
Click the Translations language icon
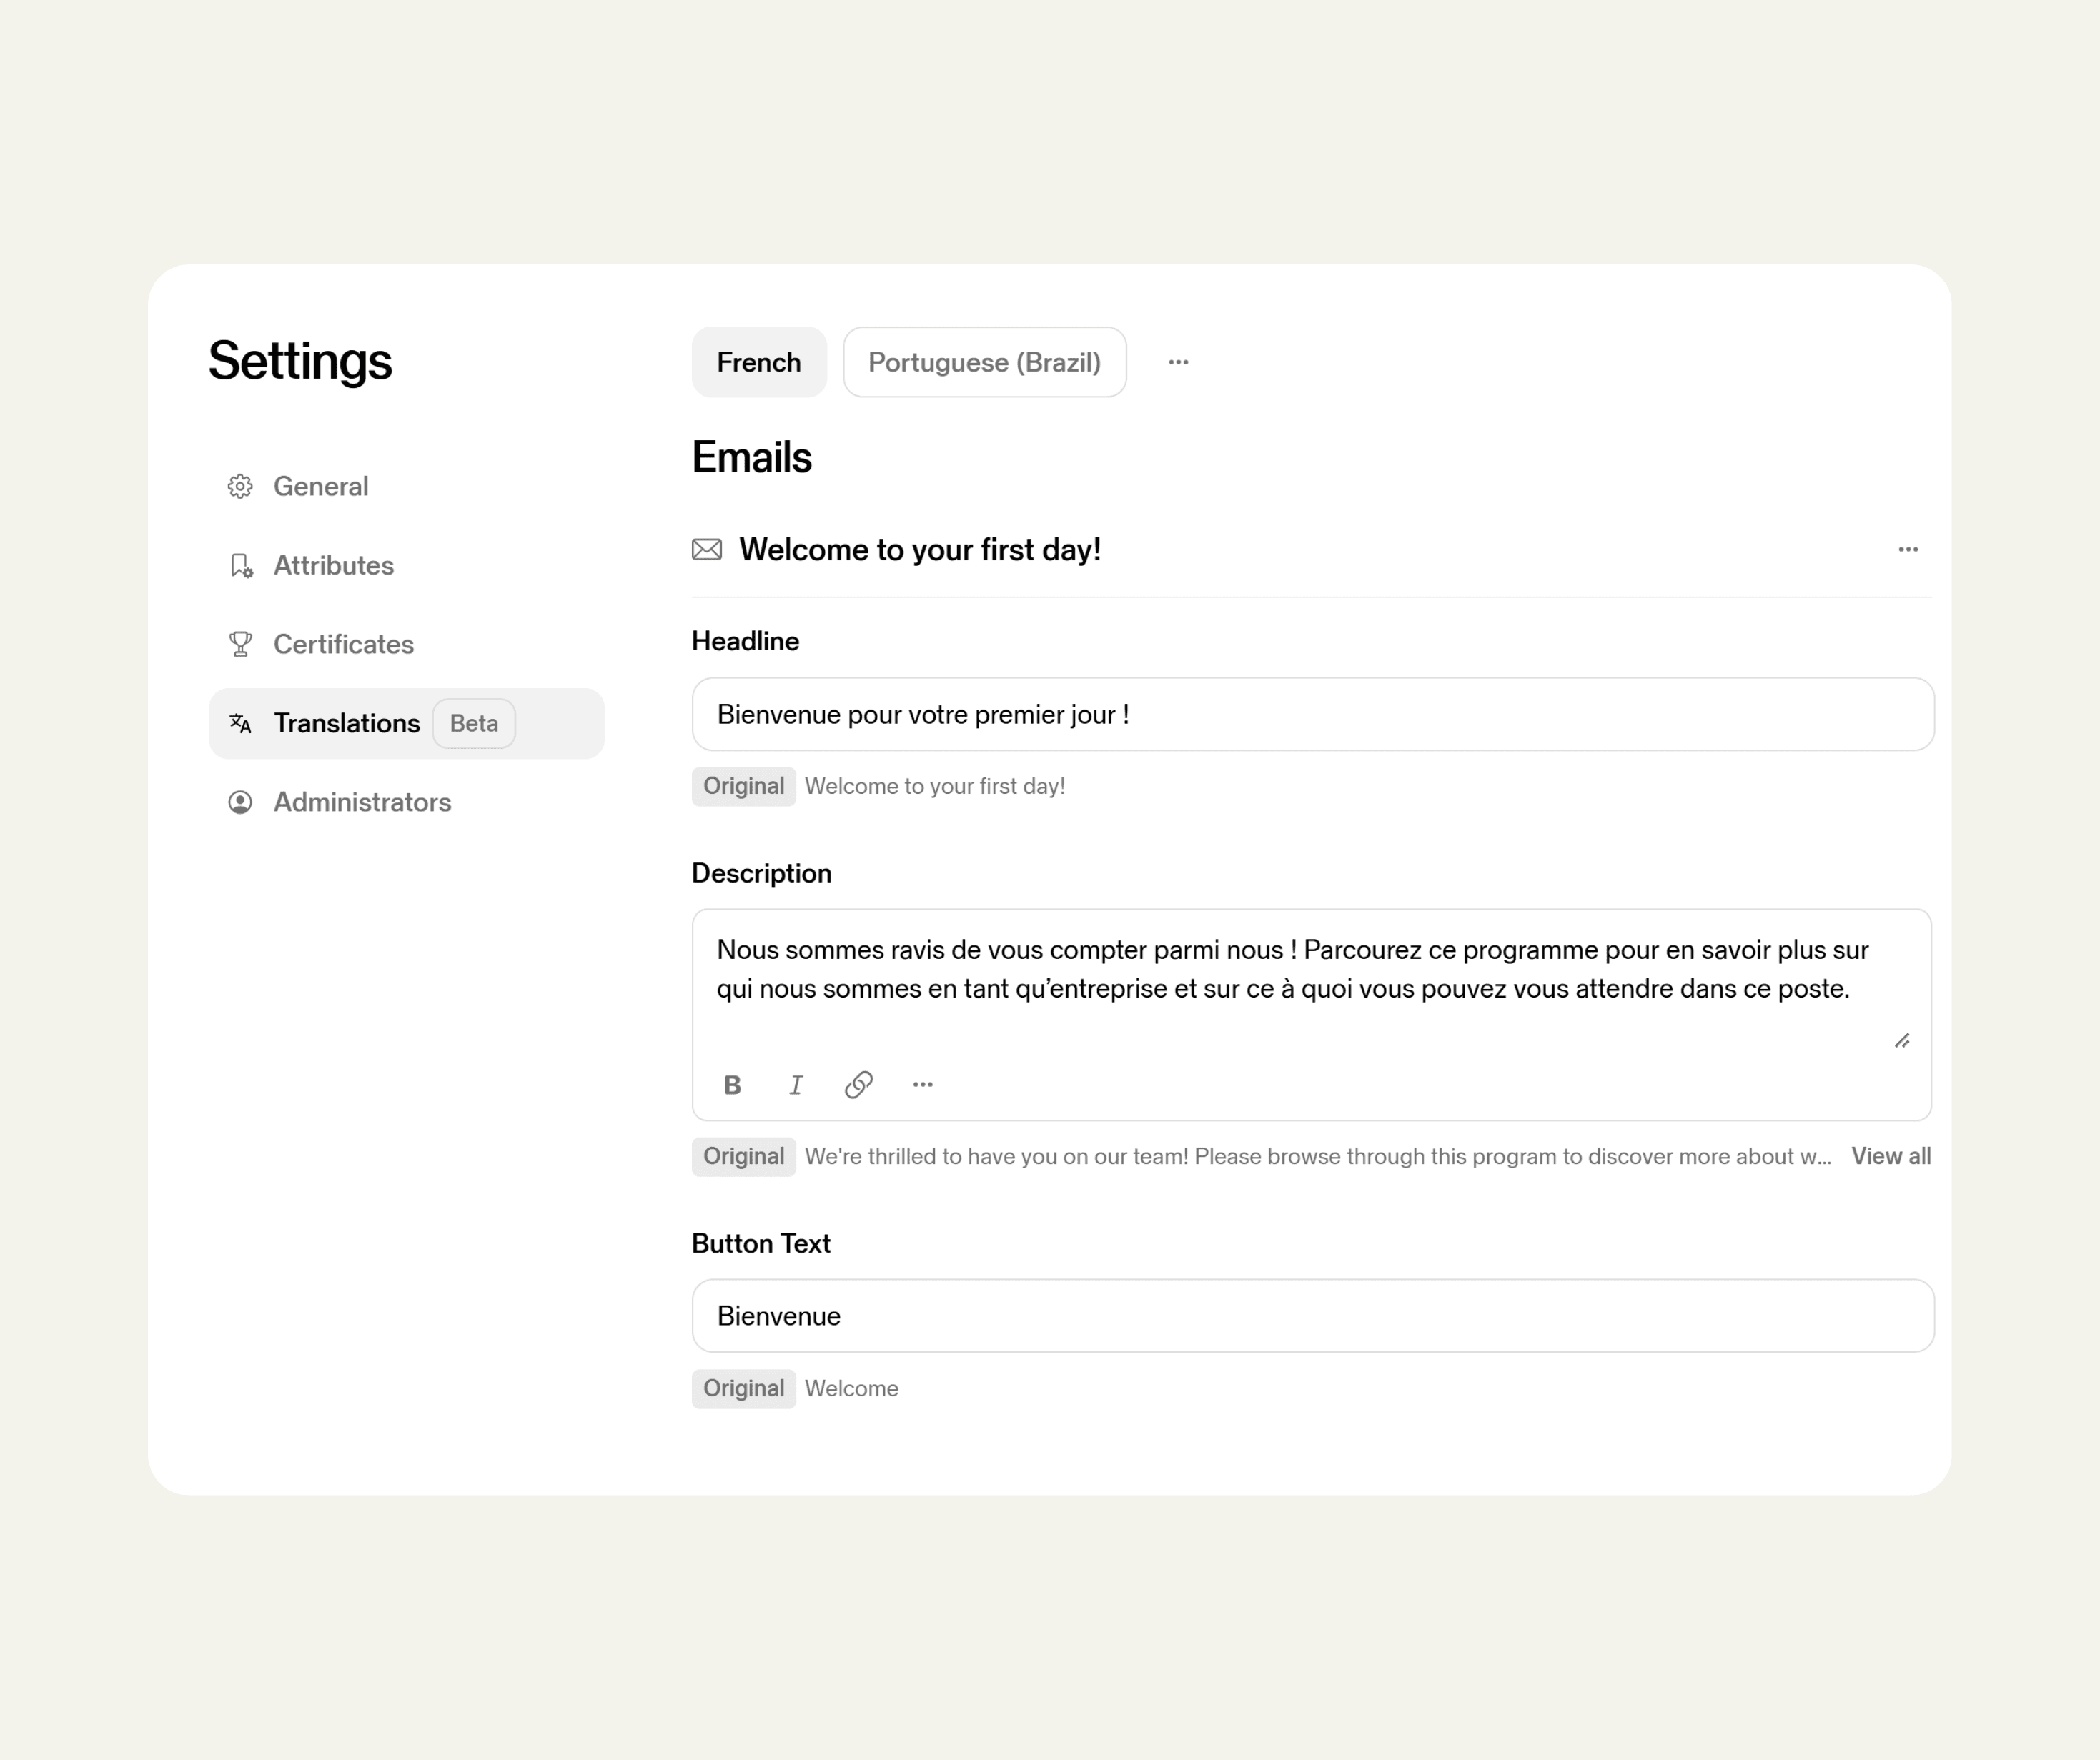tap(240, 723)
